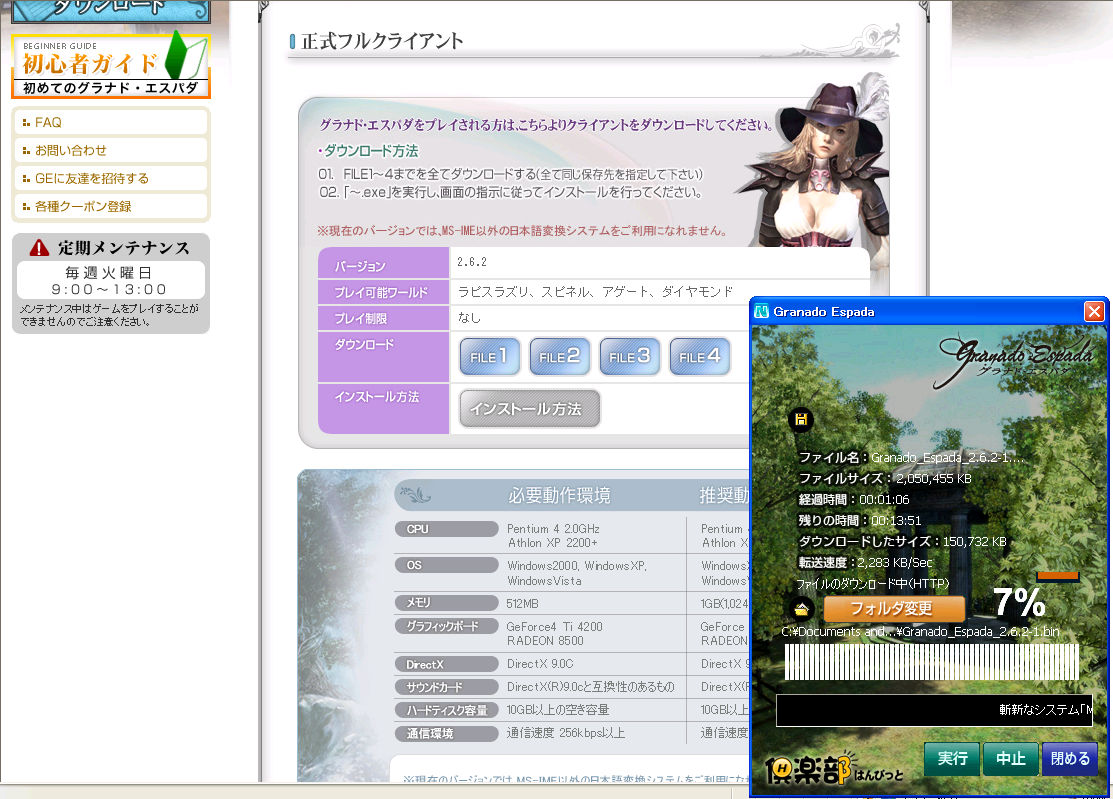Click the ファイルサイズ 2,050,455 KB line
Image resolution: width=1113 pixels, height=799 pixels.
(x=885, y=478)
